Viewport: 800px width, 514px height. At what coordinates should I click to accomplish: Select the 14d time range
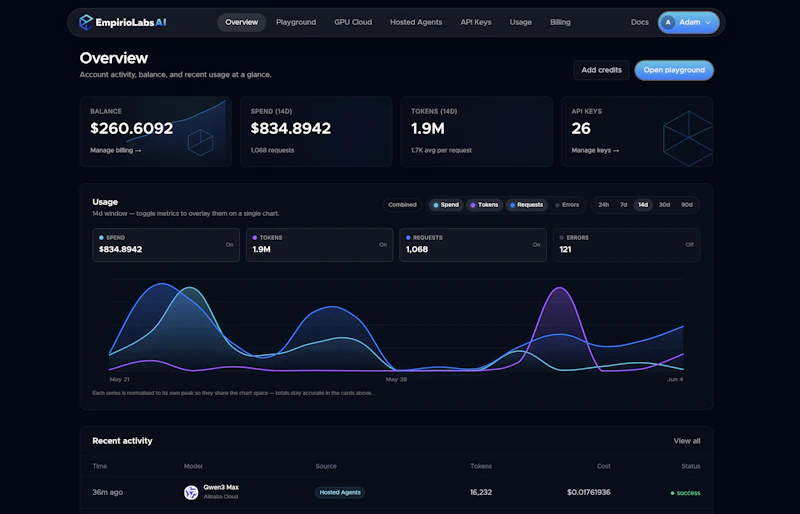coord(643,205)
